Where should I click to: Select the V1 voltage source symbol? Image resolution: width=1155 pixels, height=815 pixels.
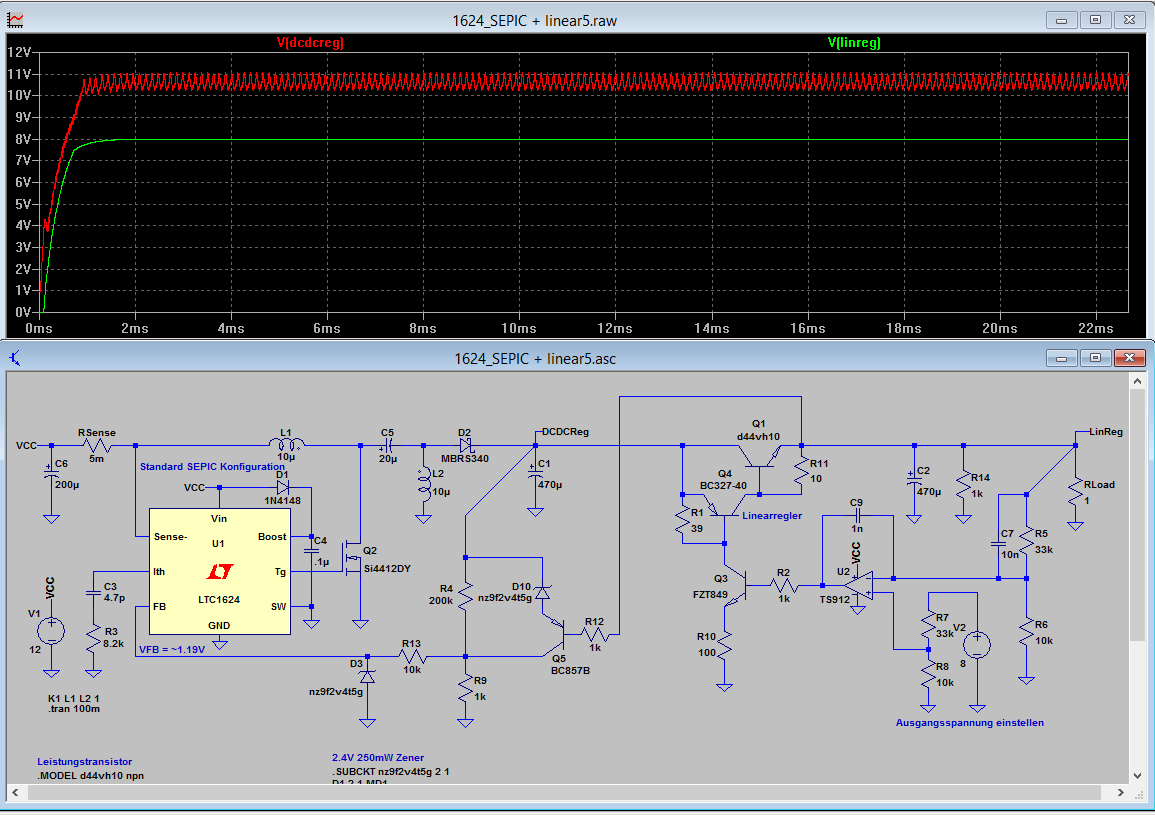coord(51,631)
